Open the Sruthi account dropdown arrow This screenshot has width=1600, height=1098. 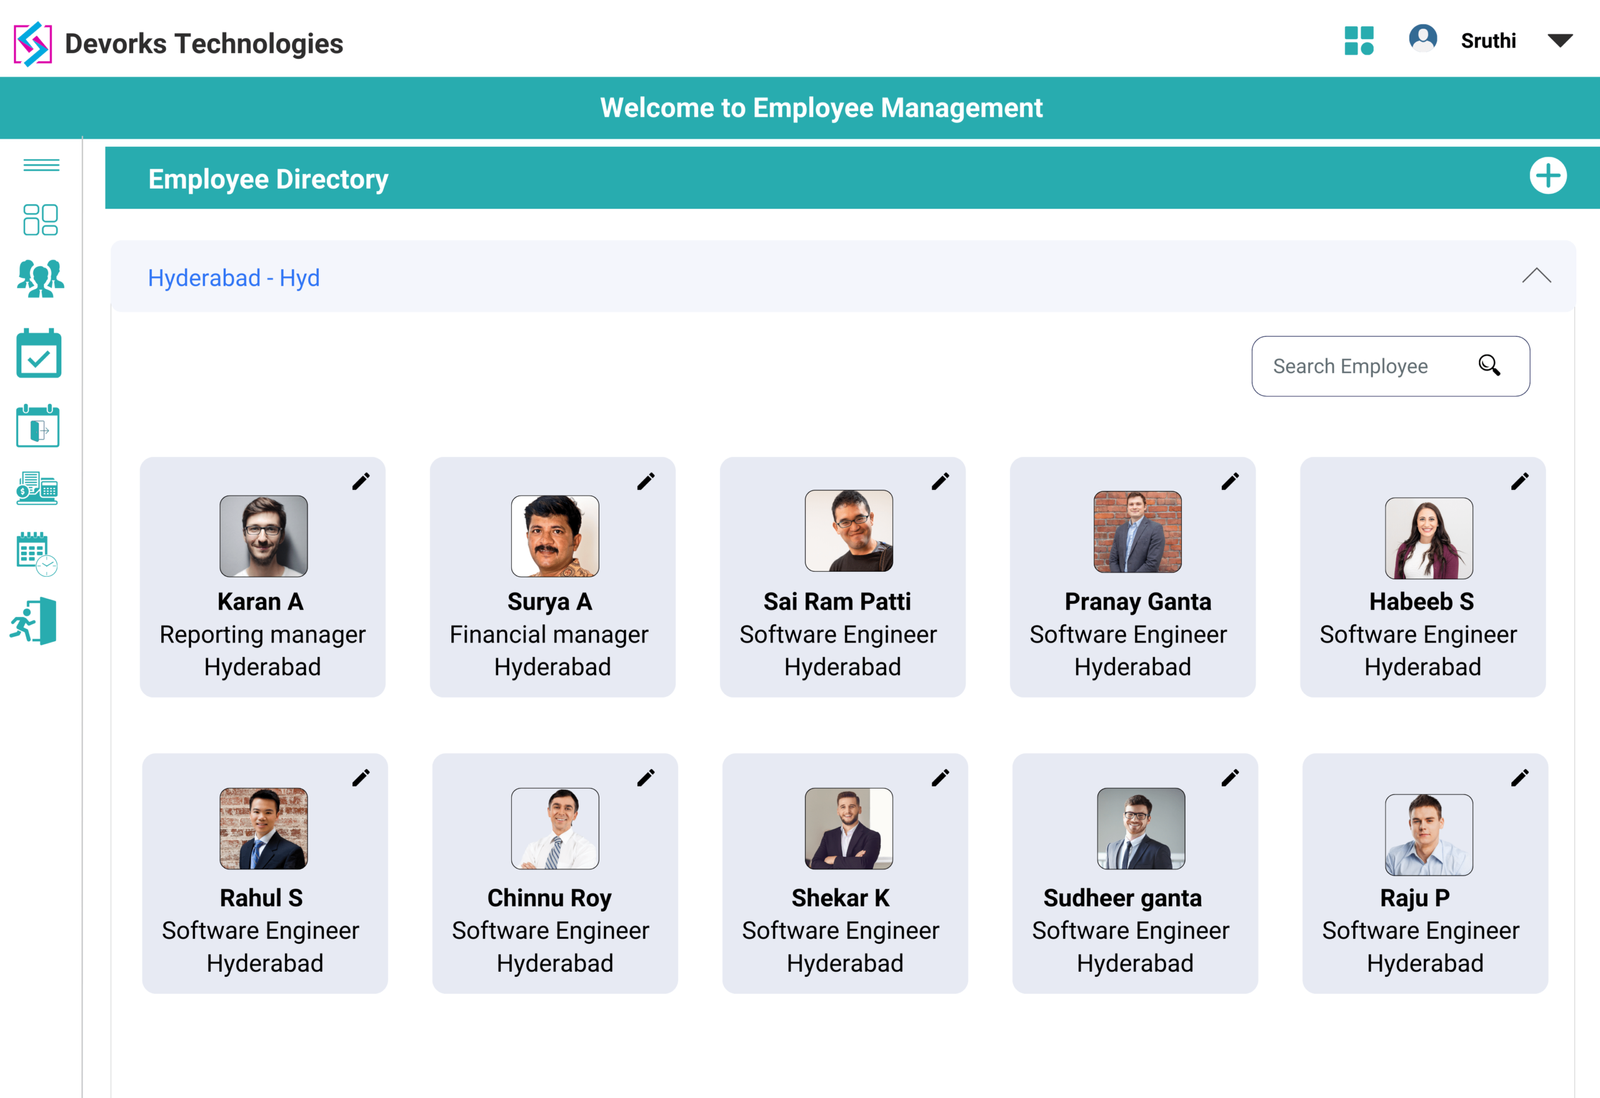coord(1560,41)
